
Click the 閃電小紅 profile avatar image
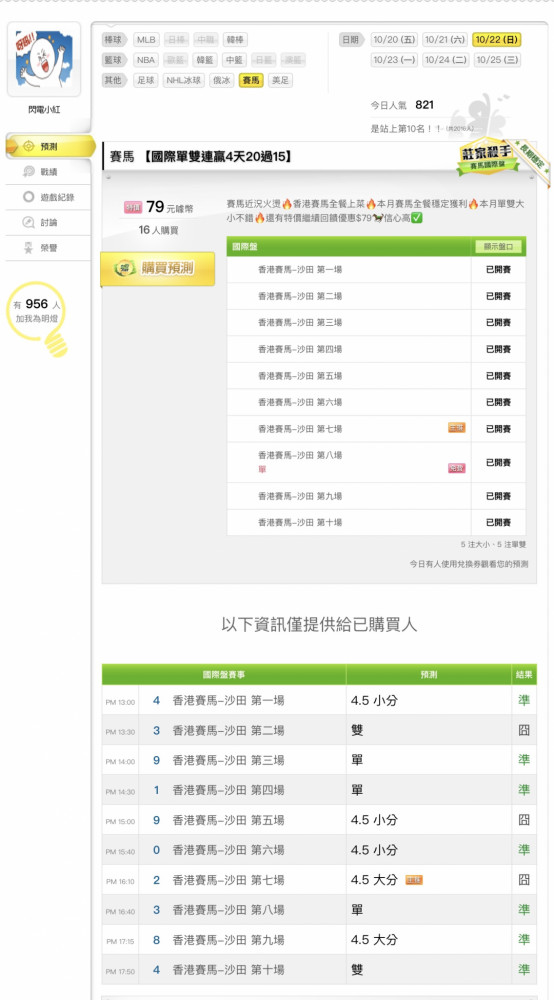pyautogui.click(x=44, y=59)
